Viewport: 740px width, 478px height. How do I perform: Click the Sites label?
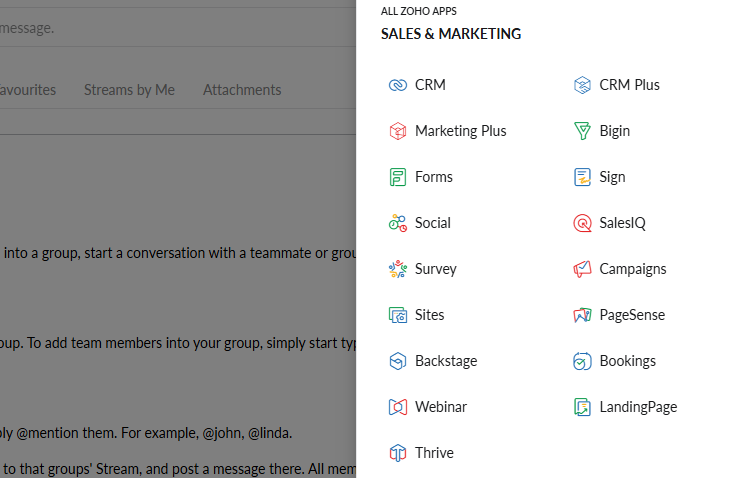(429, 315)
